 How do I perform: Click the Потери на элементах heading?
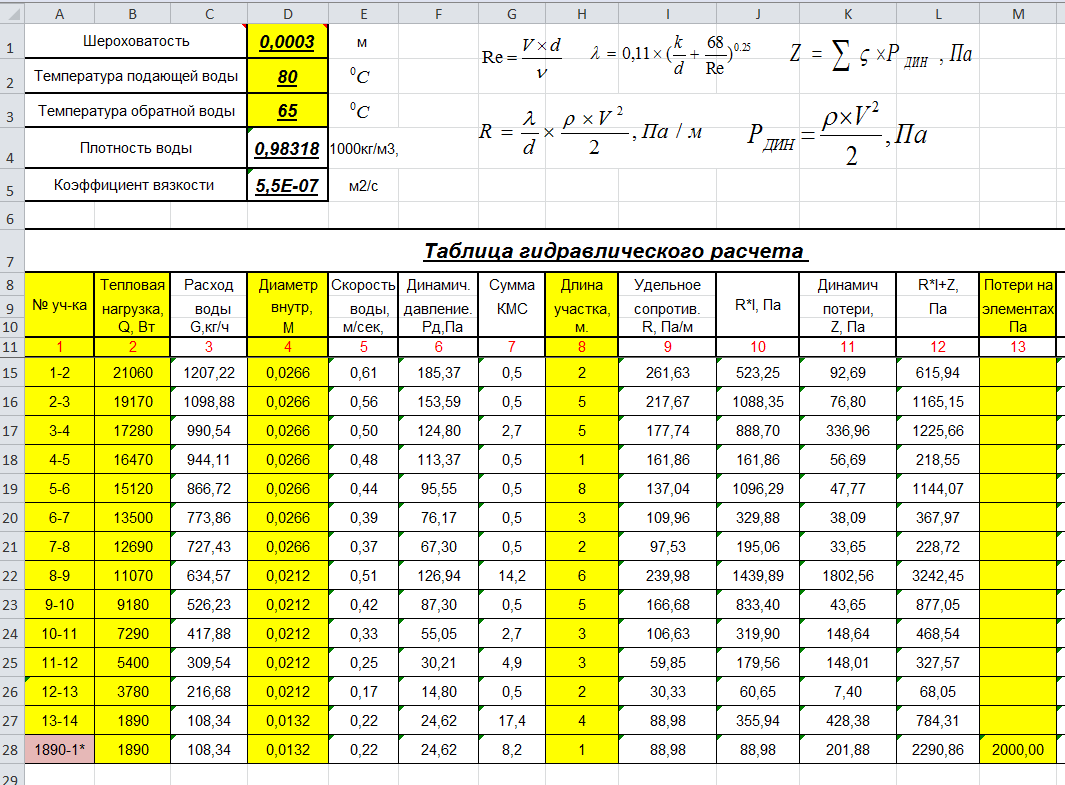[1017, 305]
